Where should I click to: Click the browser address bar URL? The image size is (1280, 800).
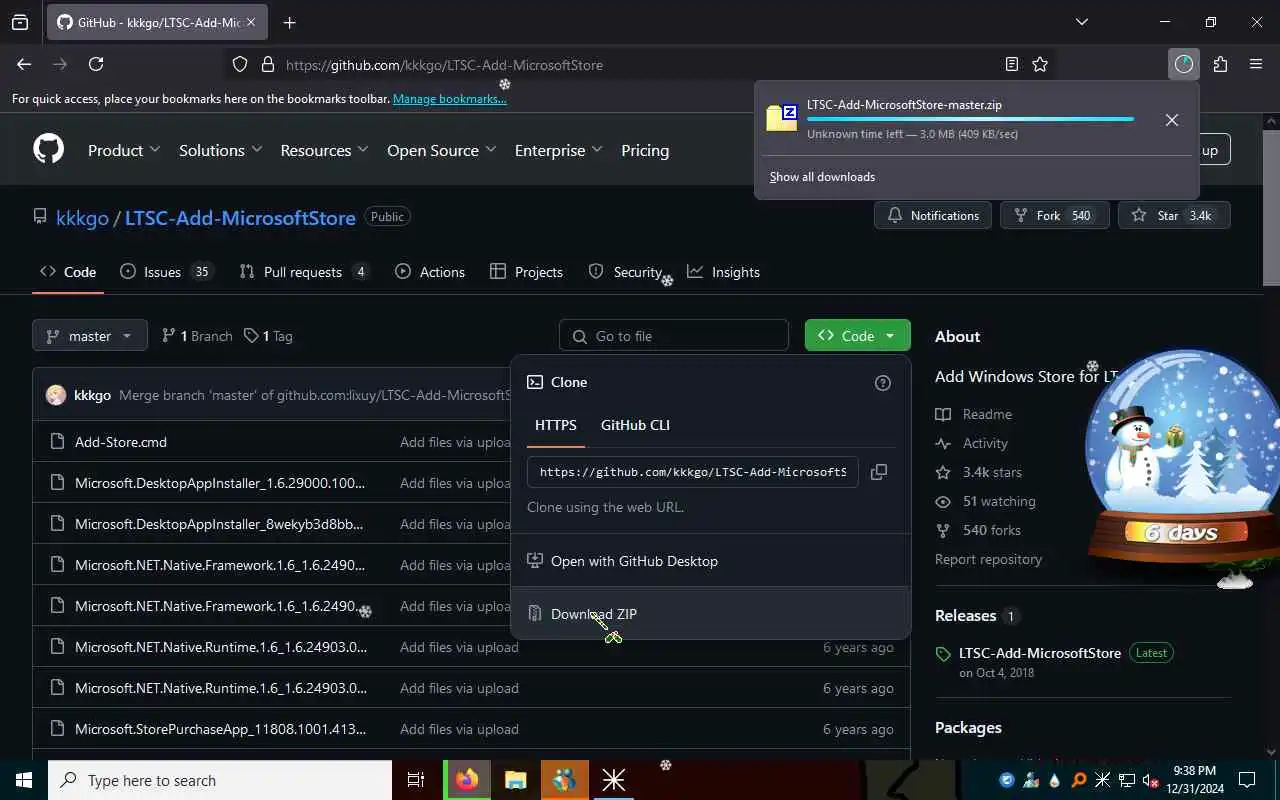444,65
